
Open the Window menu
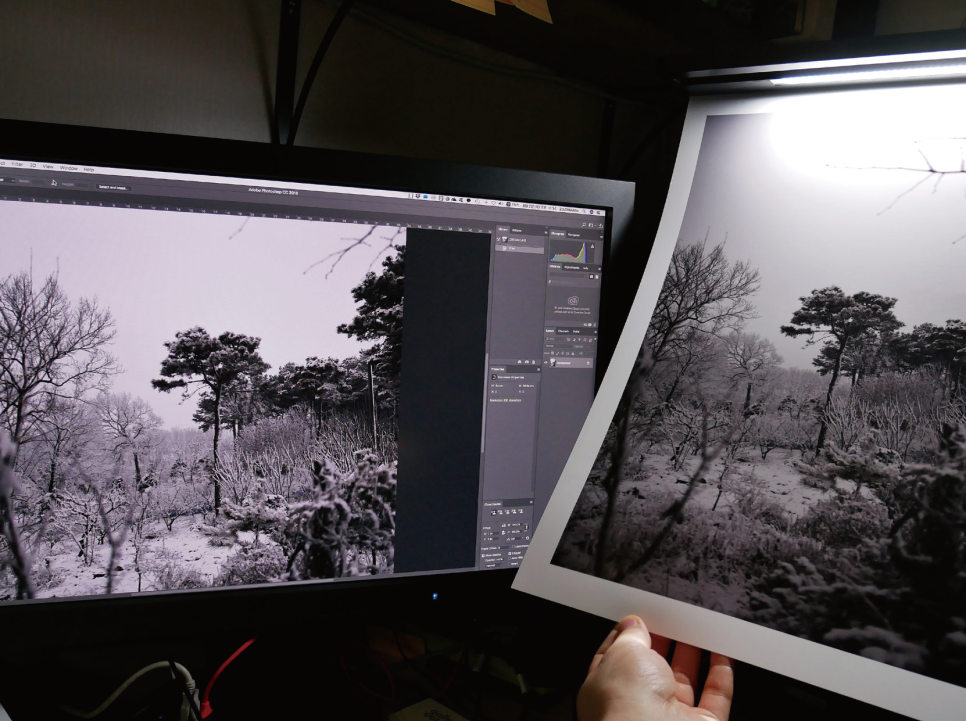[68, 168]
